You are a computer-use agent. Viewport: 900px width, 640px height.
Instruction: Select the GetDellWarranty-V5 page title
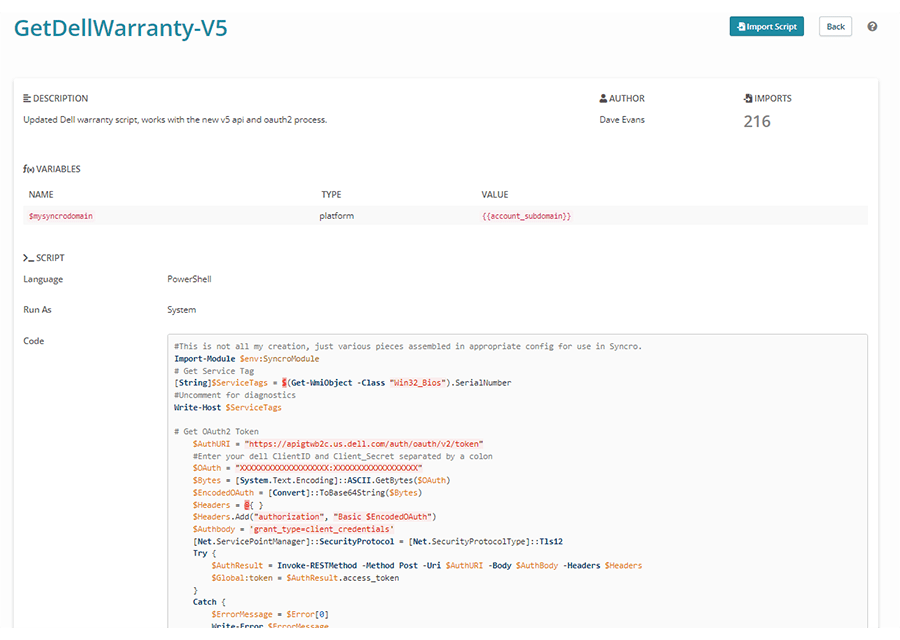pyautogui.click(x=121, y=28)
